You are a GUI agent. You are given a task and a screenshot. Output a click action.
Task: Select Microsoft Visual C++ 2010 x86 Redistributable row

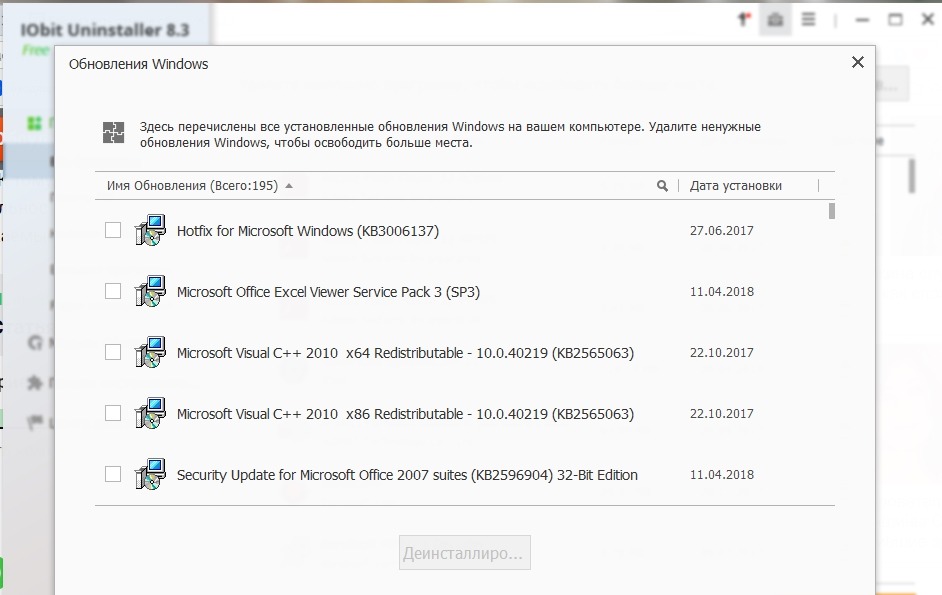[x=464, y=413]
